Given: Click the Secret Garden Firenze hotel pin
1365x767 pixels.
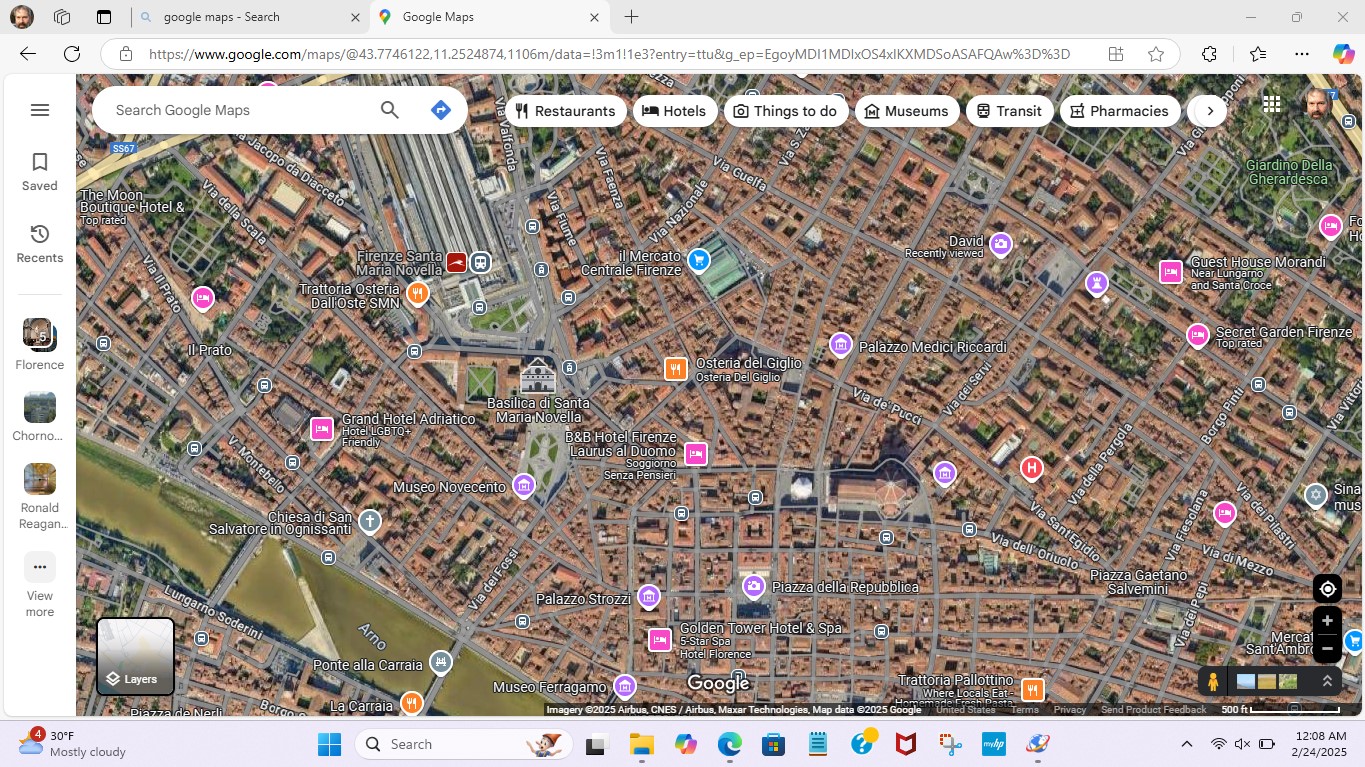Looking at the screenshot, I should tap(1198, 336).
